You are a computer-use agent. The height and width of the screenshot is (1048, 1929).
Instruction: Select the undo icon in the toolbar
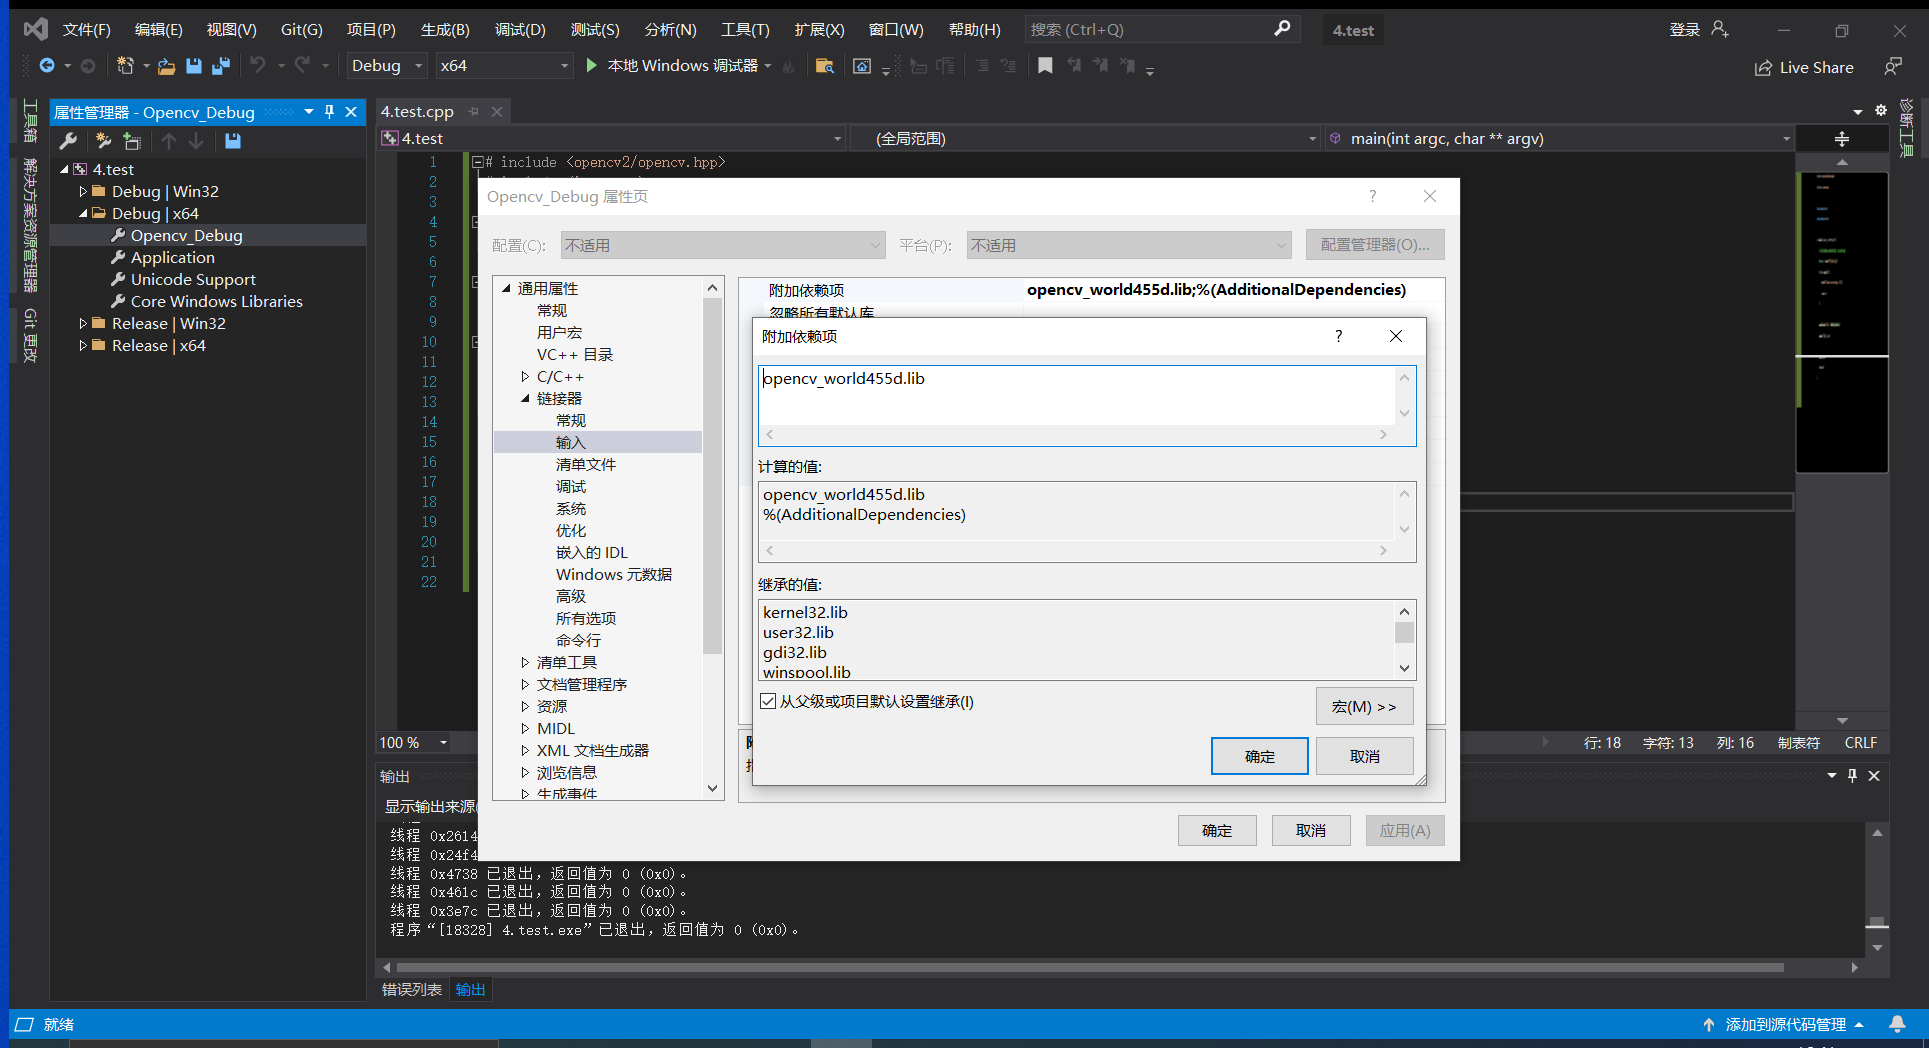258,65
